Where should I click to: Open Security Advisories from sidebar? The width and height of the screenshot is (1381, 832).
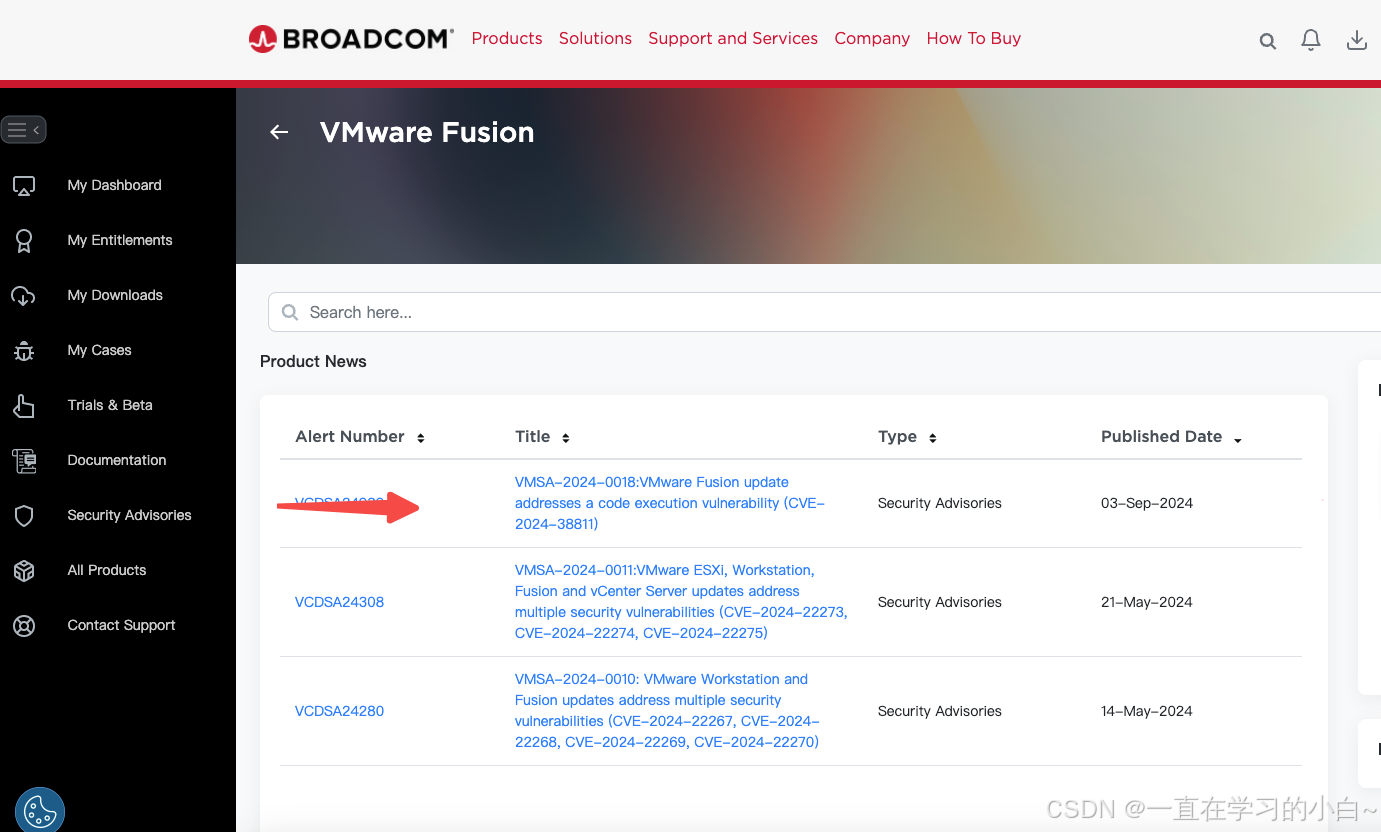coord(129,515)
